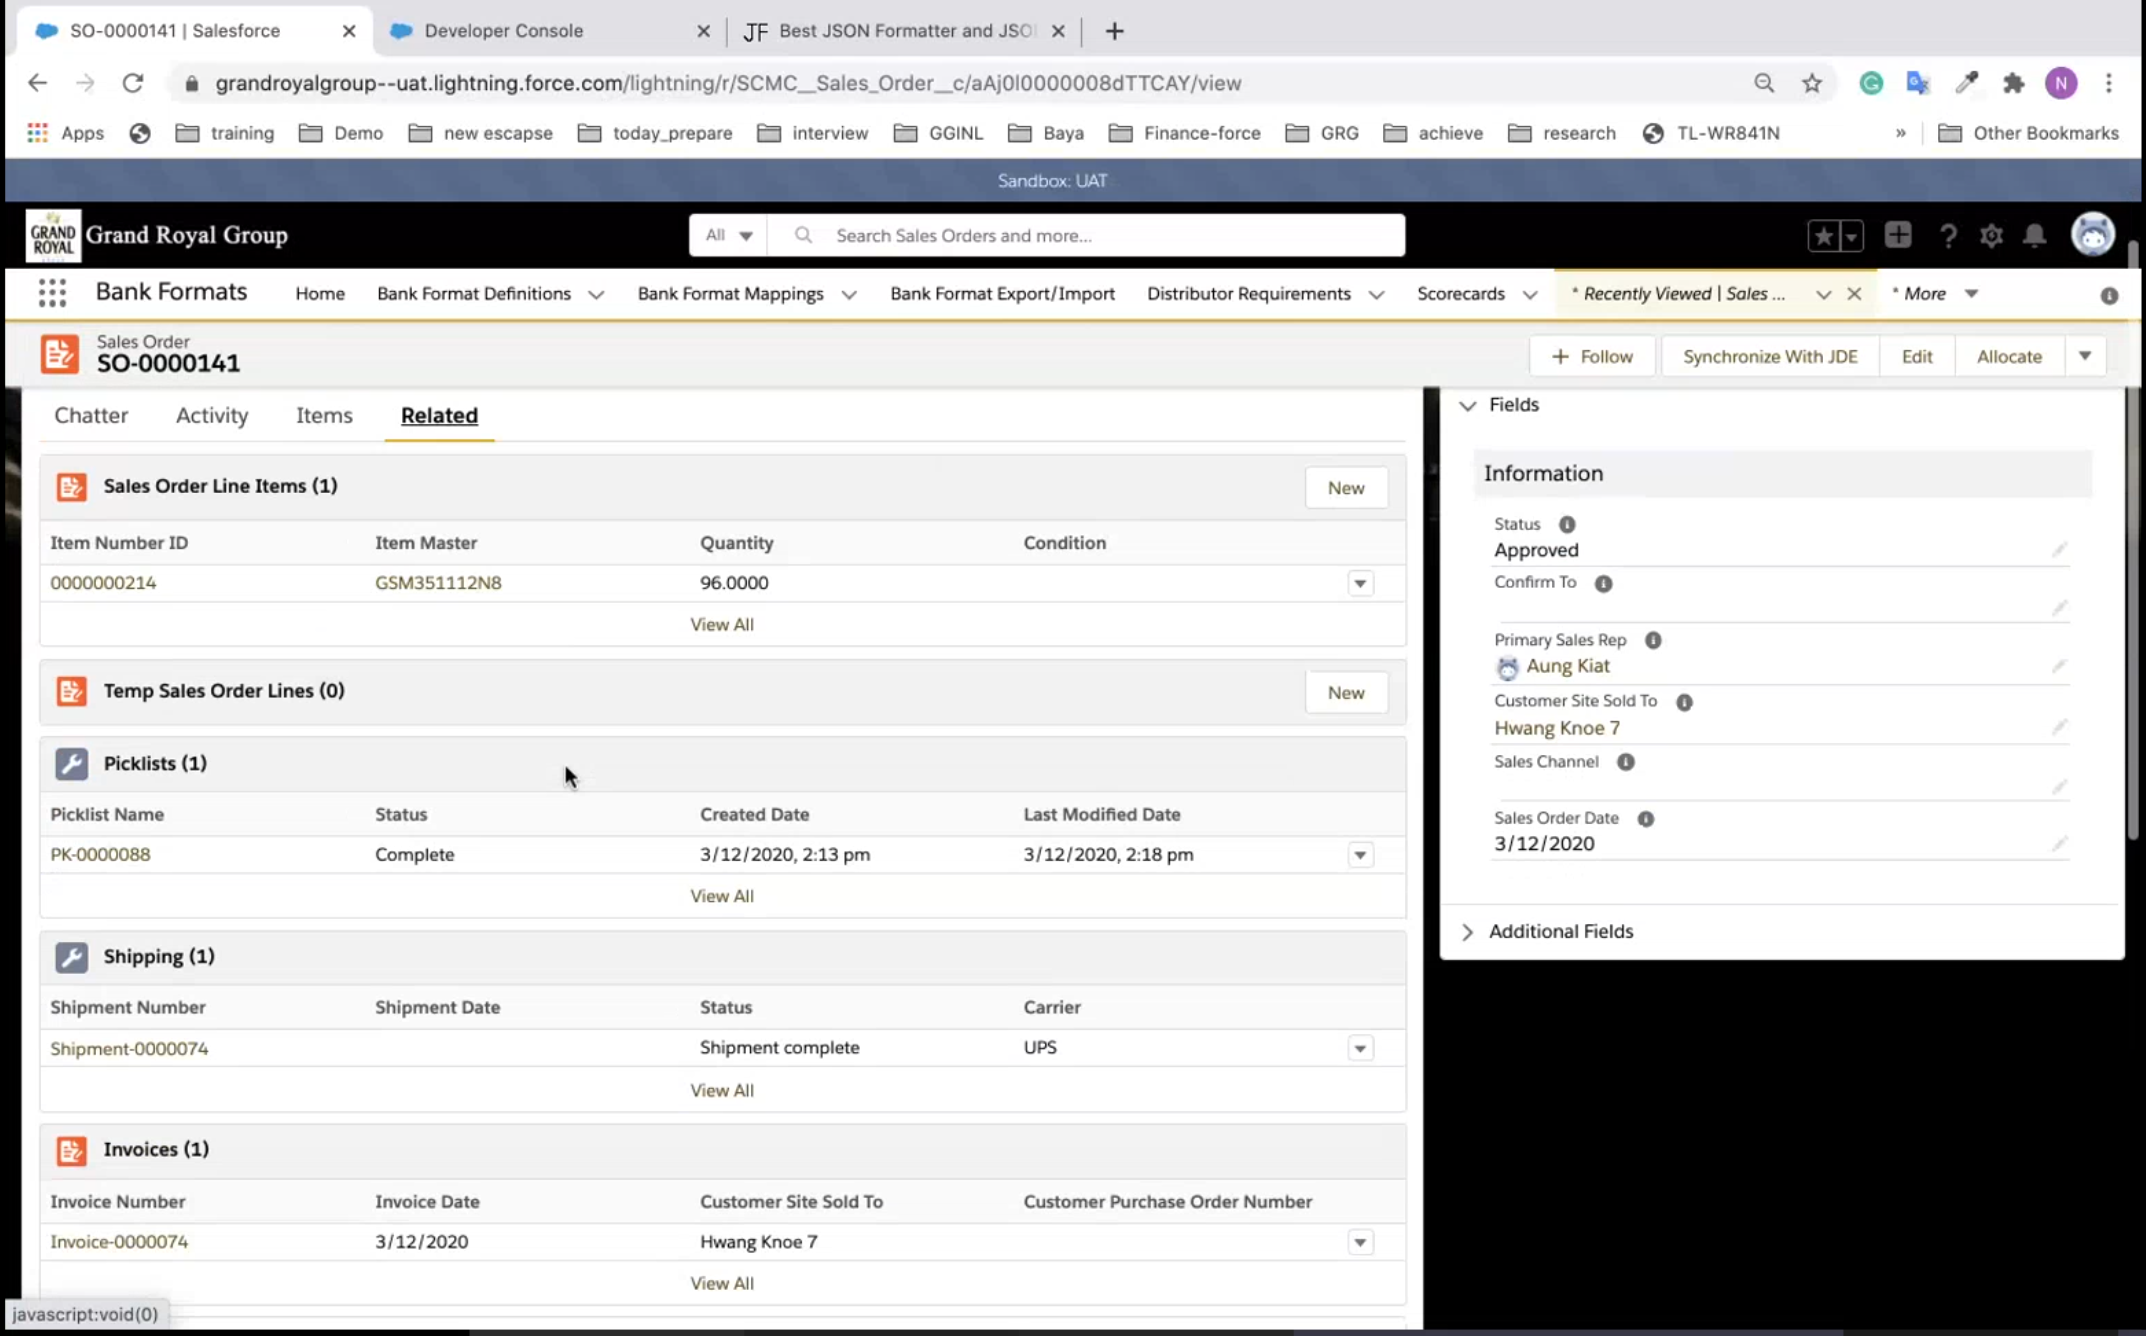Open the App Launcher grid icon
2146x1336 pixels.
pyautogui.click(x=52, y=293)
